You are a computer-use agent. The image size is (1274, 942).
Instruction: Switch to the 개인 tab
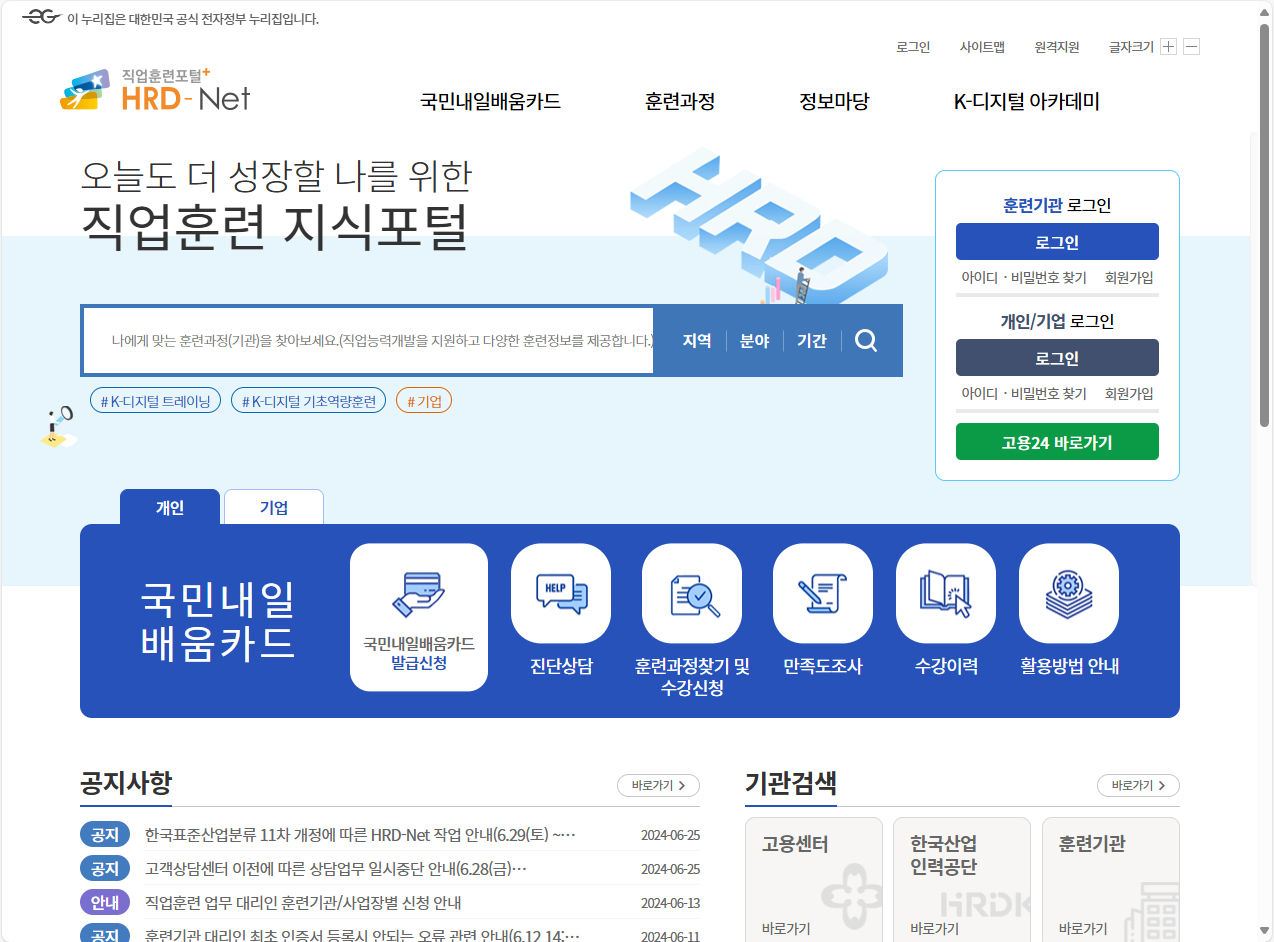tap(170, 507)
